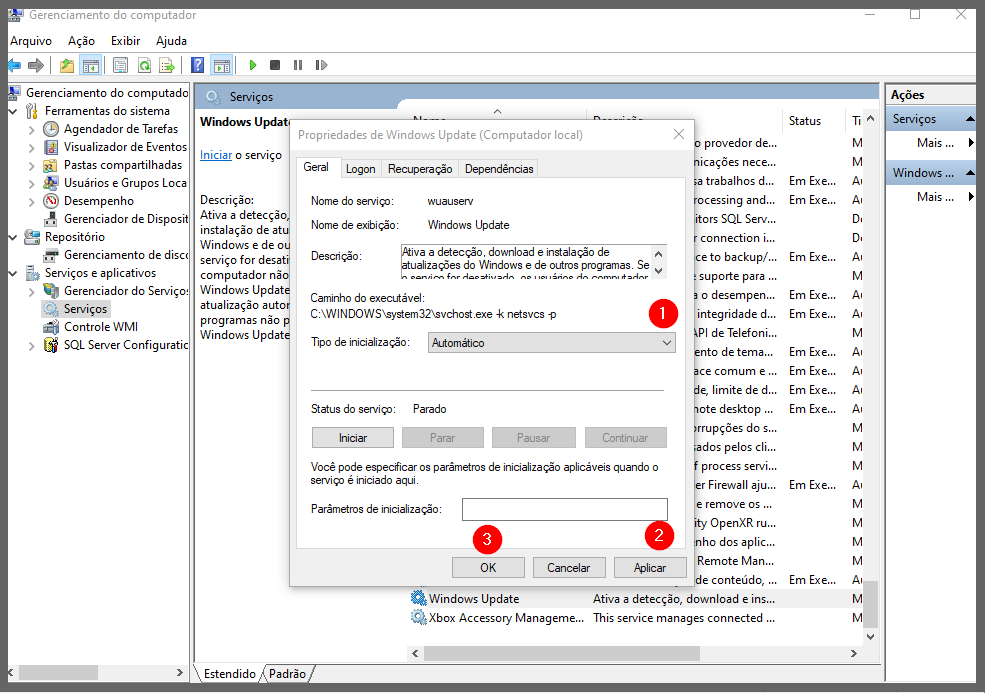Select the Visualizador de Eventos icon
The height and width of the screenshot is (693, 985).
51,147
